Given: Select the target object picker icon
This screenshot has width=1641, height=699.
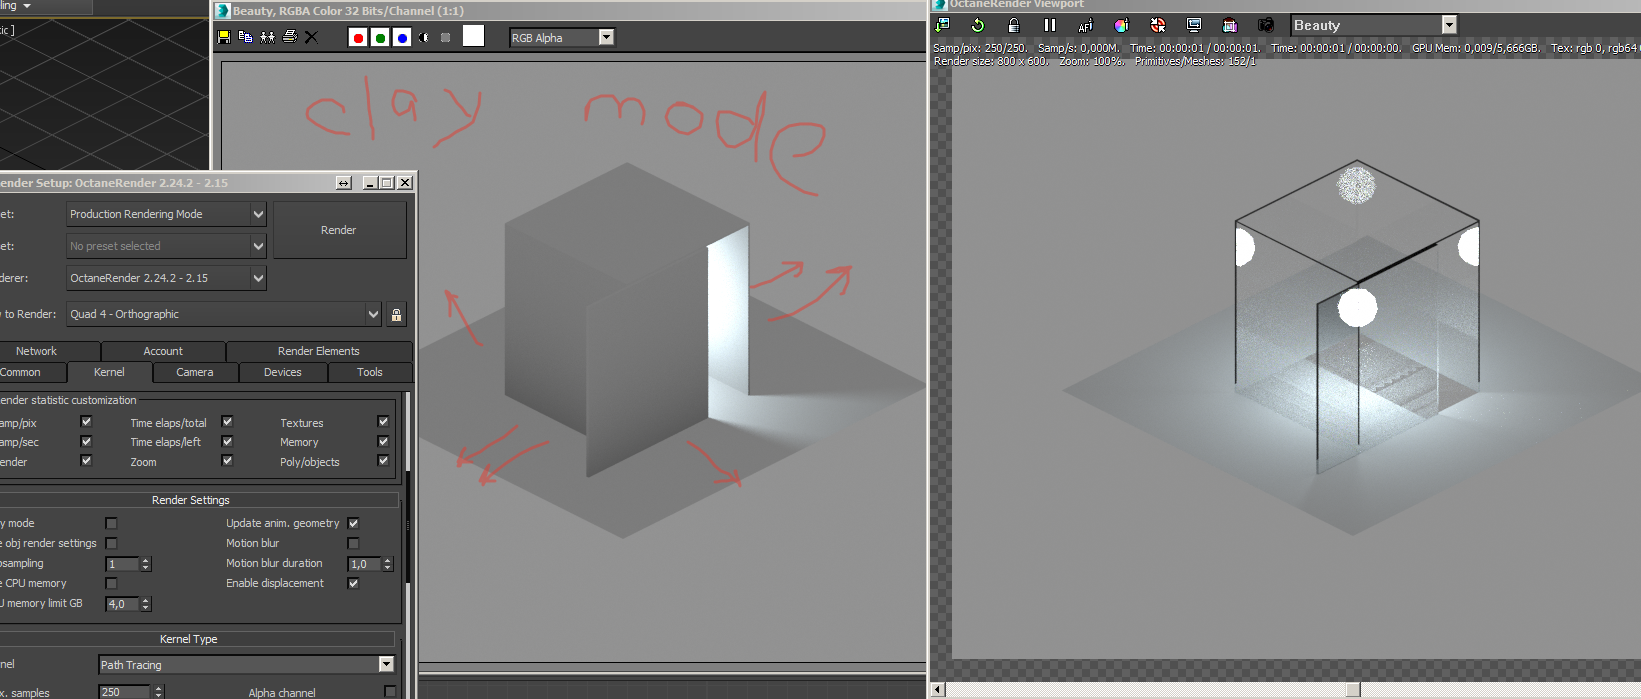Looking at the screenshot, I should click(1158, 25).
